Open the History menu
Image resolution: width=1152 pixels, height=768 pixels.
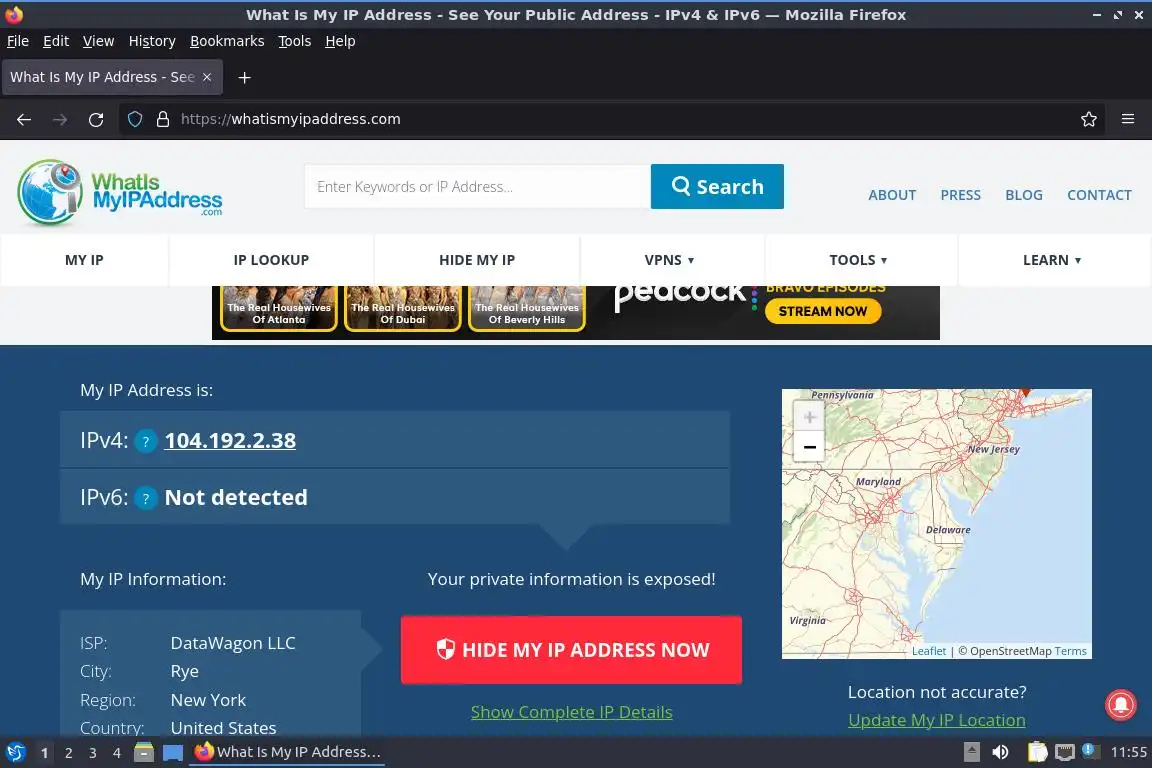[x=152, y=41]
